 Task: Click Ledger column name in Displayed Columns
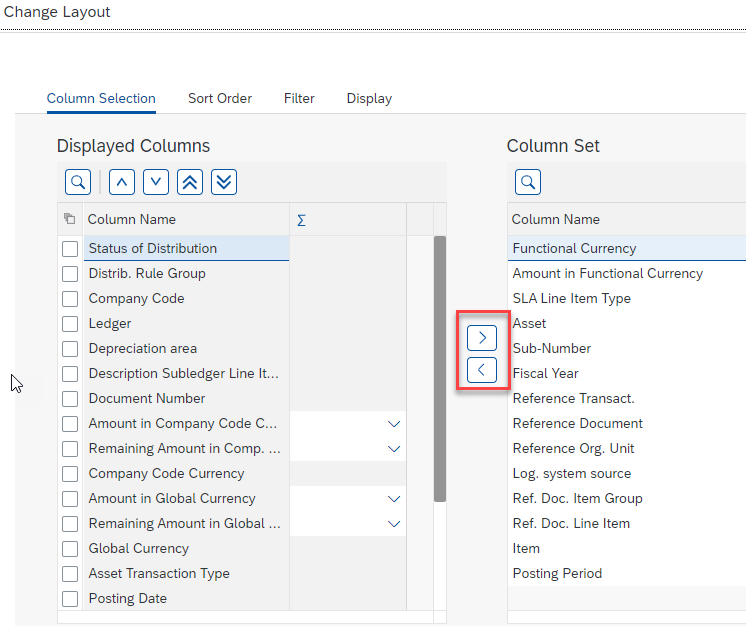coord(110,323)
